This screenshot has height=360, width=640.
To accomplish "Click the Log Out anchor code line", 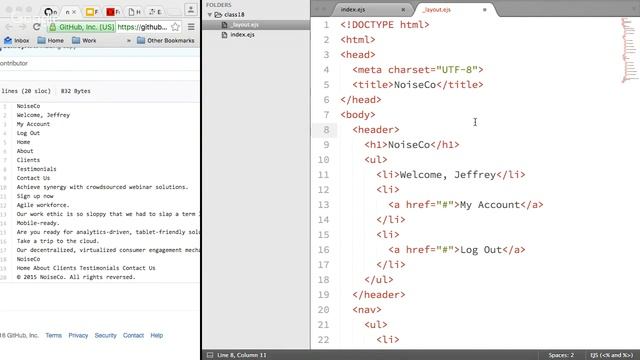I will click(457, 250).
